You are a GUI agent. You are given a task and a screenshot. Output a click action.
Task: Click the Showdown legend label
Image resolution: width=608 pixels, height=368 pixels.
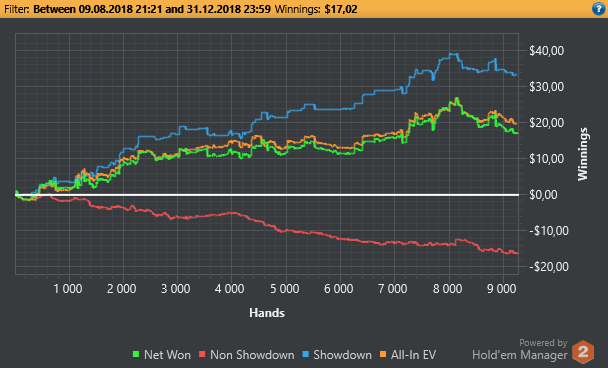click(x=342, y=354)
